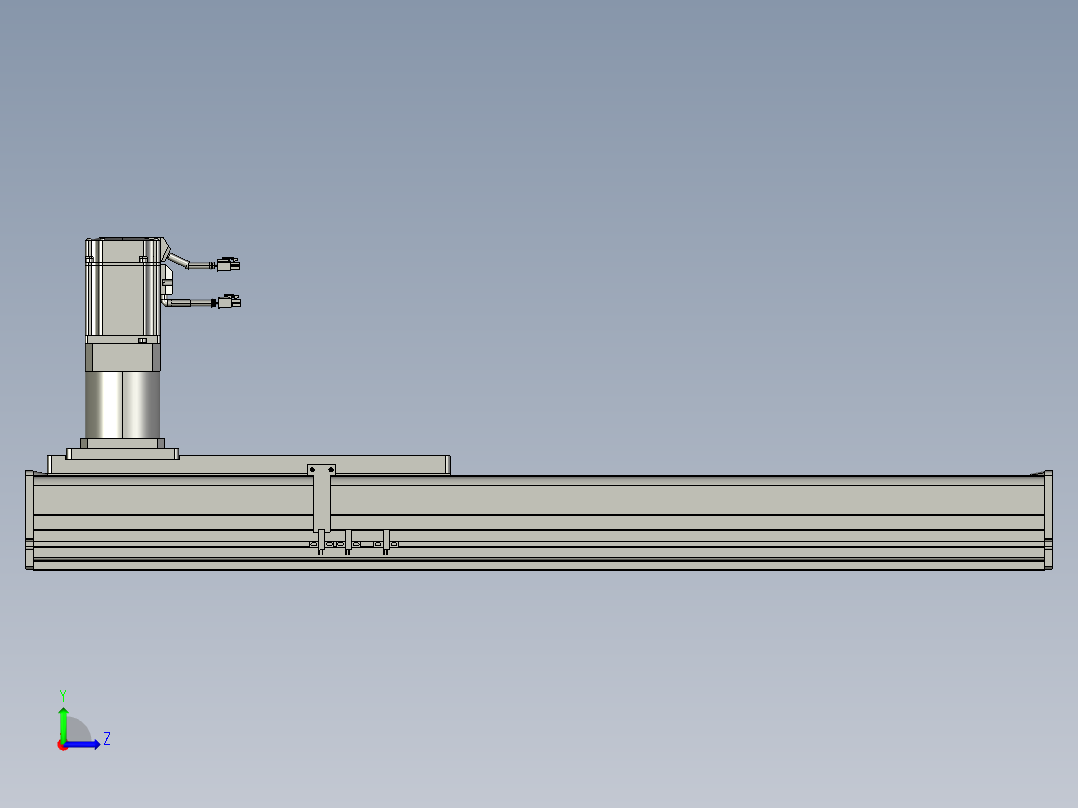Select the left end cap of actuator
1078x808 pixels.
coord(28,520)
